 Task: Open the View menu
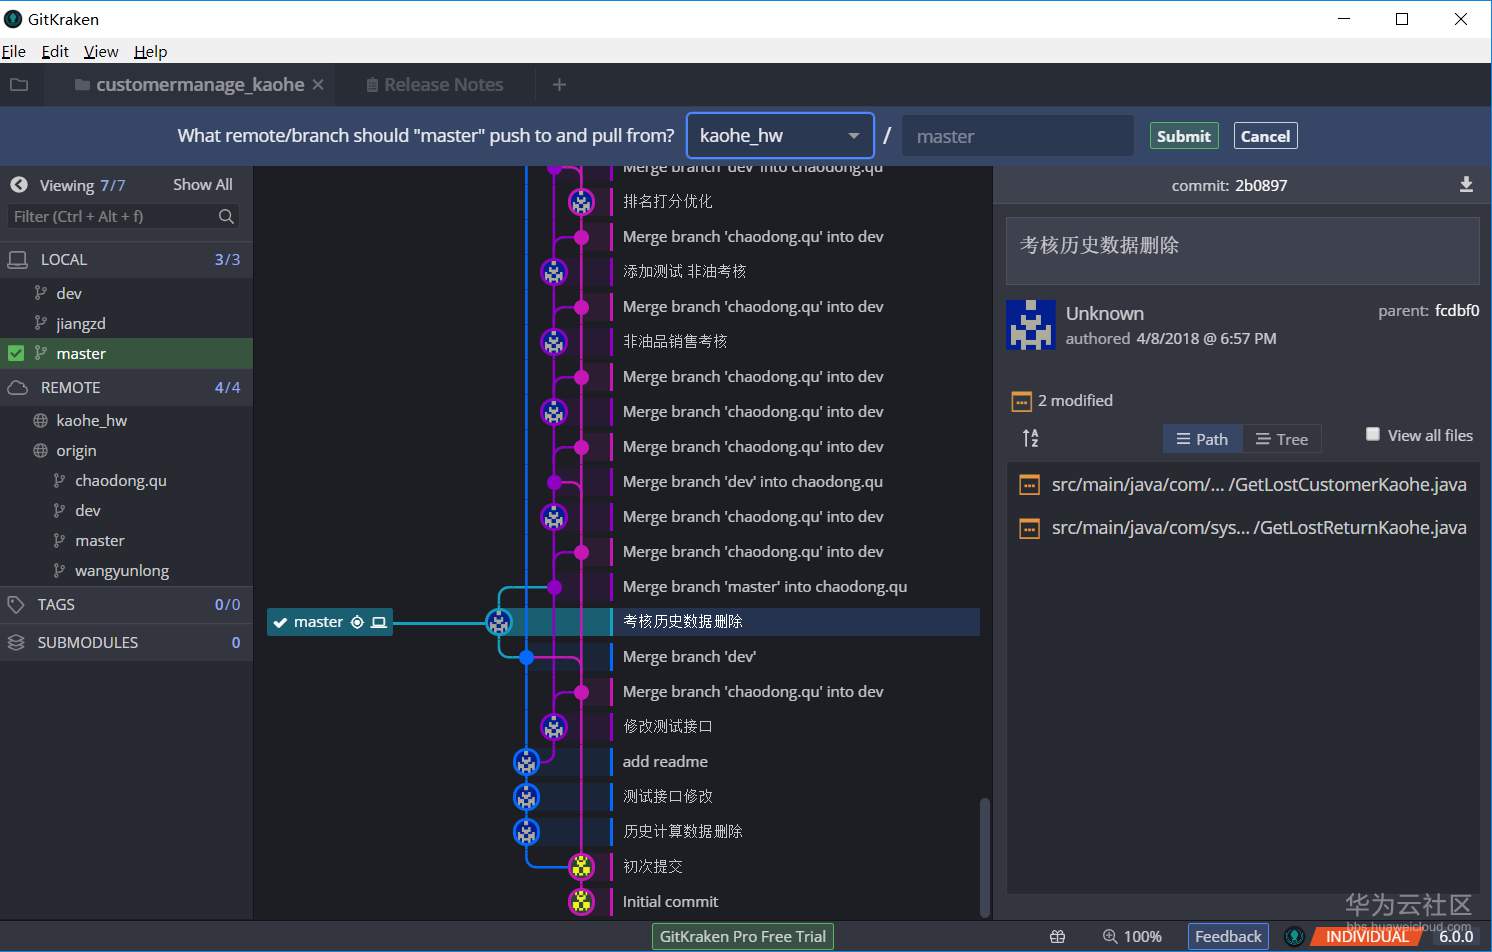tap(101, 51)
